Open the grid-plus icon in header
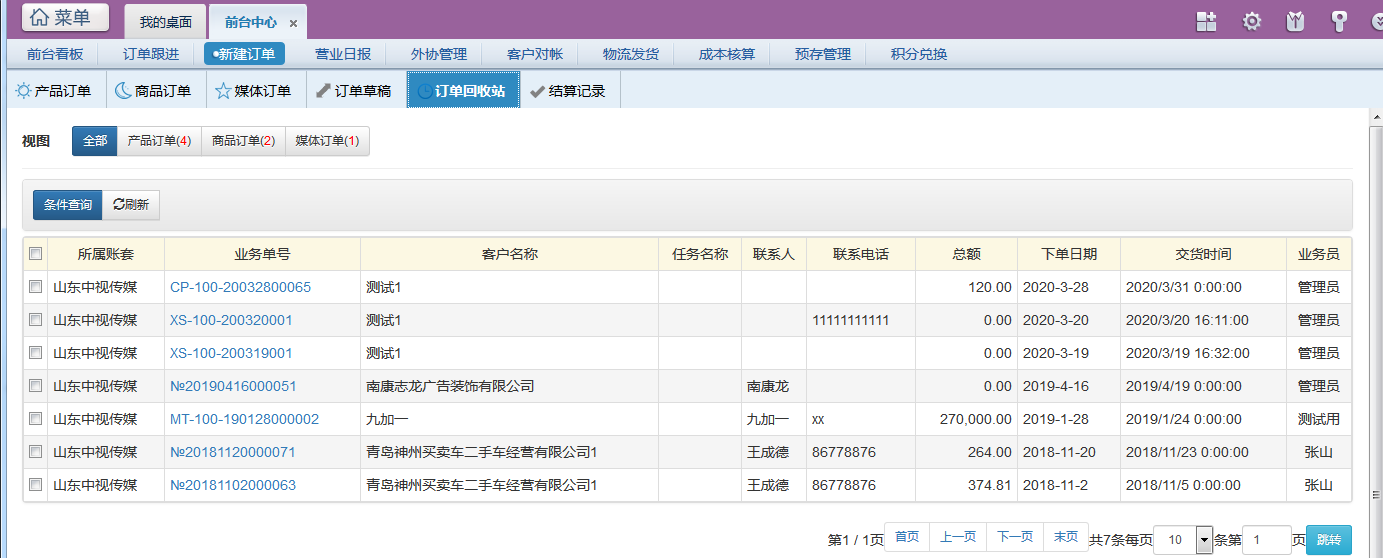Screen dimensions: 1383x558 1207,21
